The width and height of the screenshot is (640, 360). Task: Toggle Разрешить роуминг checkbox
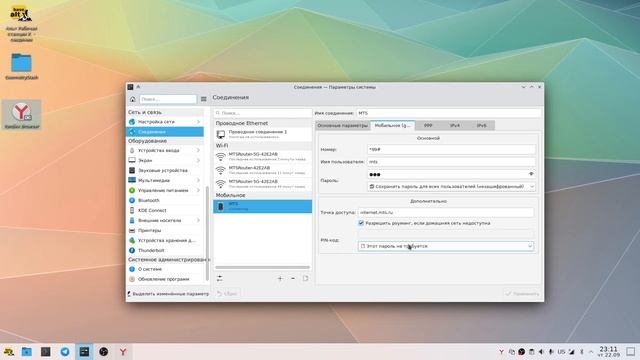[361, 223]
